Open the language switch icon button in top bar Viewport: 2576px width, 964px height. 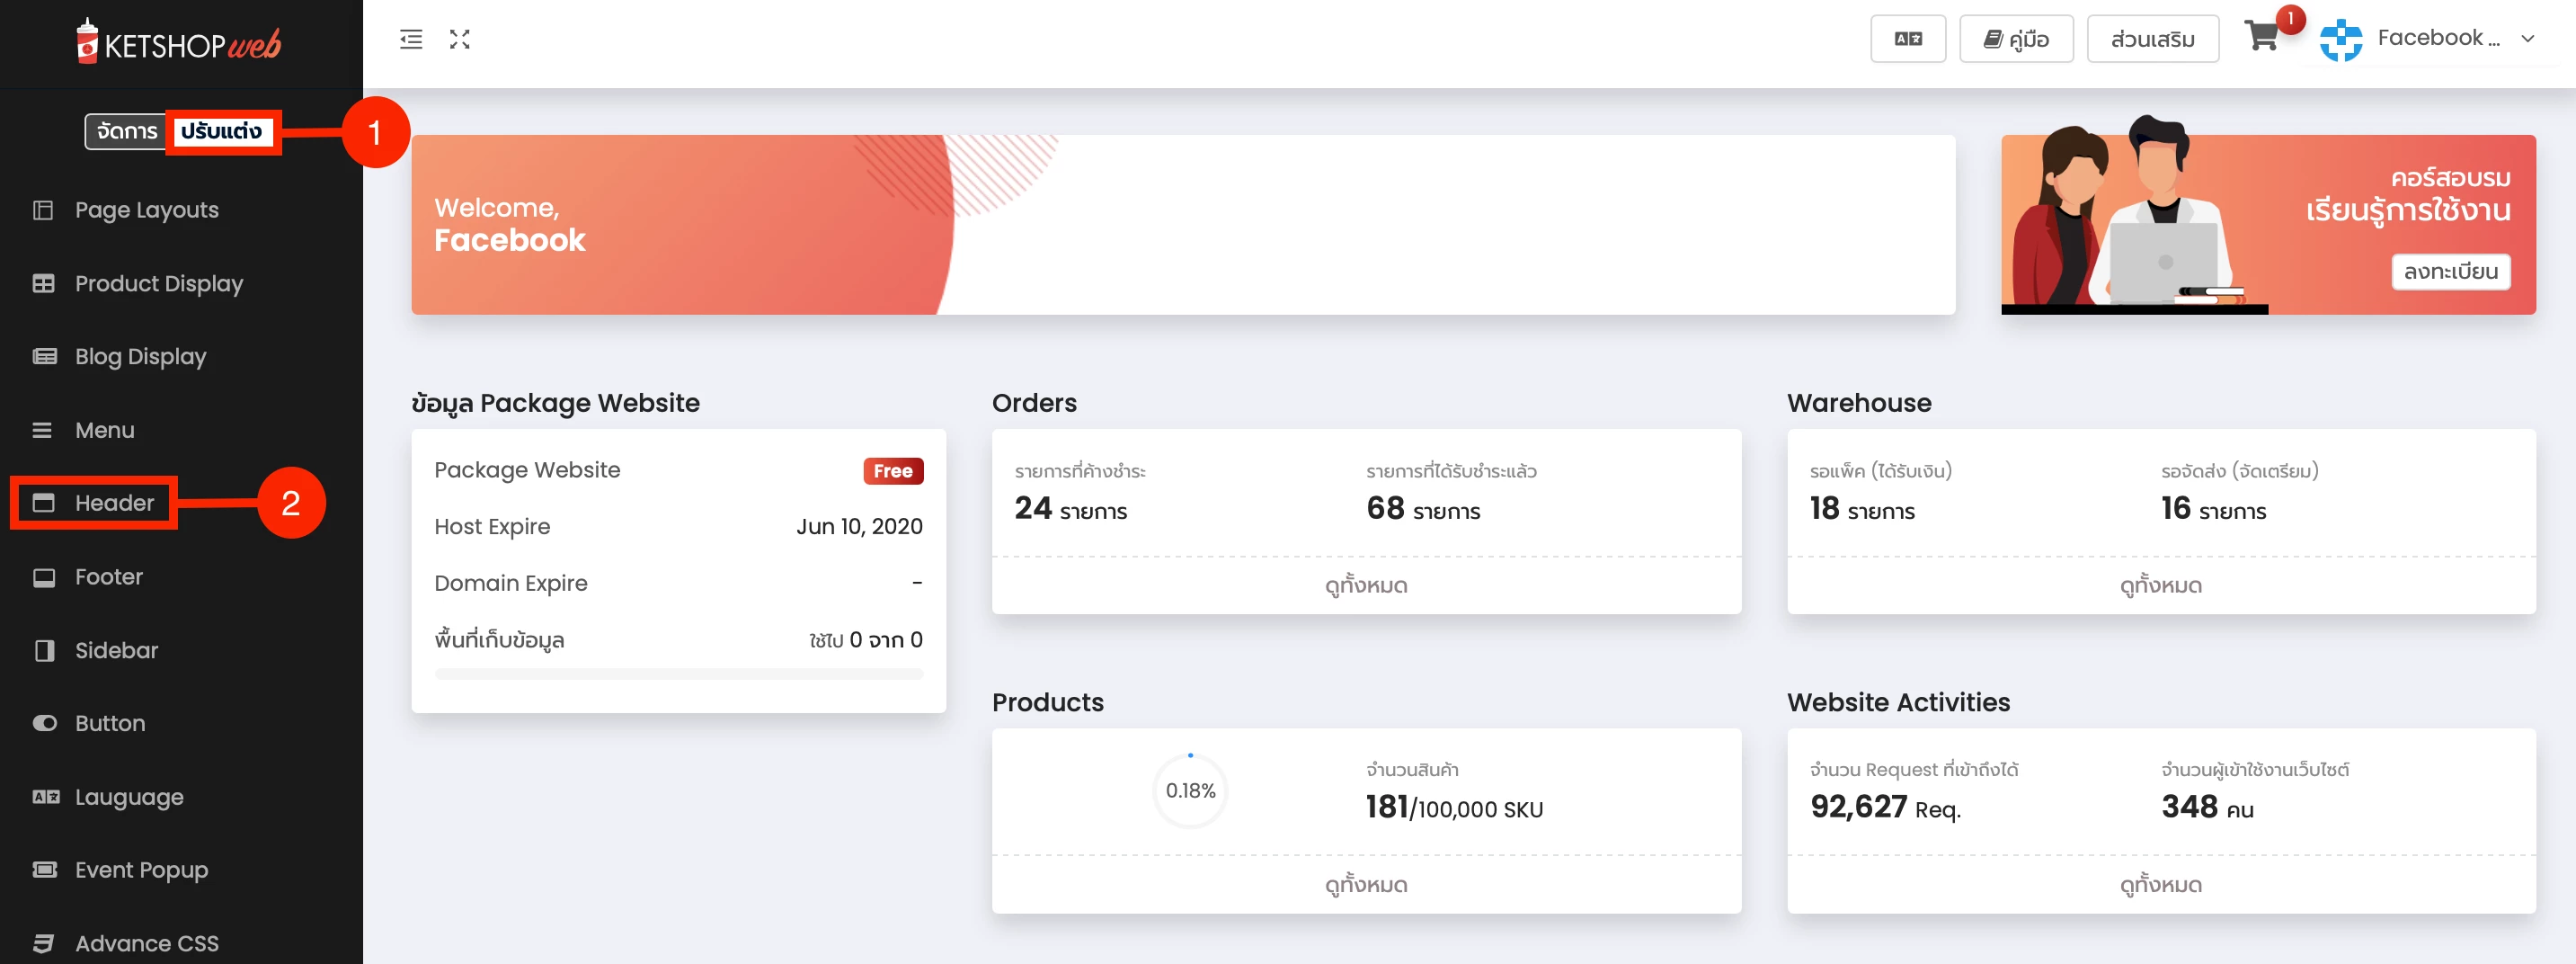click(x=1908, y=39)
